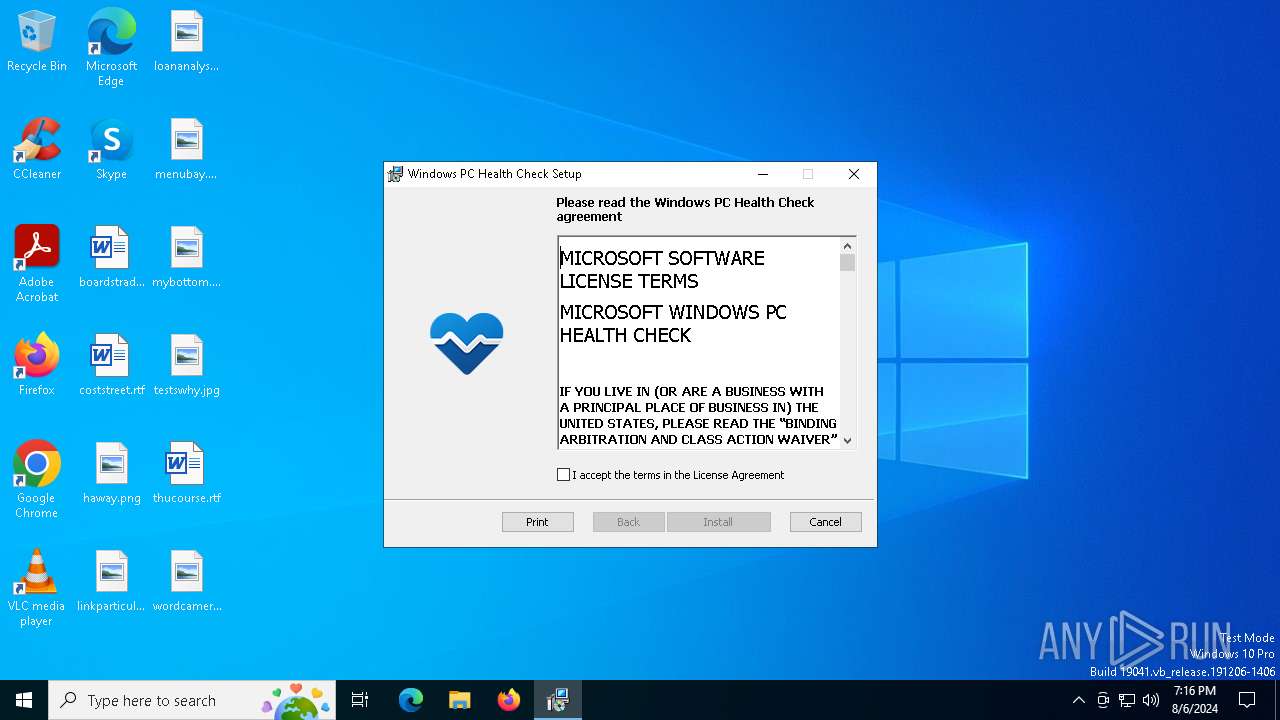
Task: Select the boardstrad... Word document on desktop
Action: coord(111,258)
